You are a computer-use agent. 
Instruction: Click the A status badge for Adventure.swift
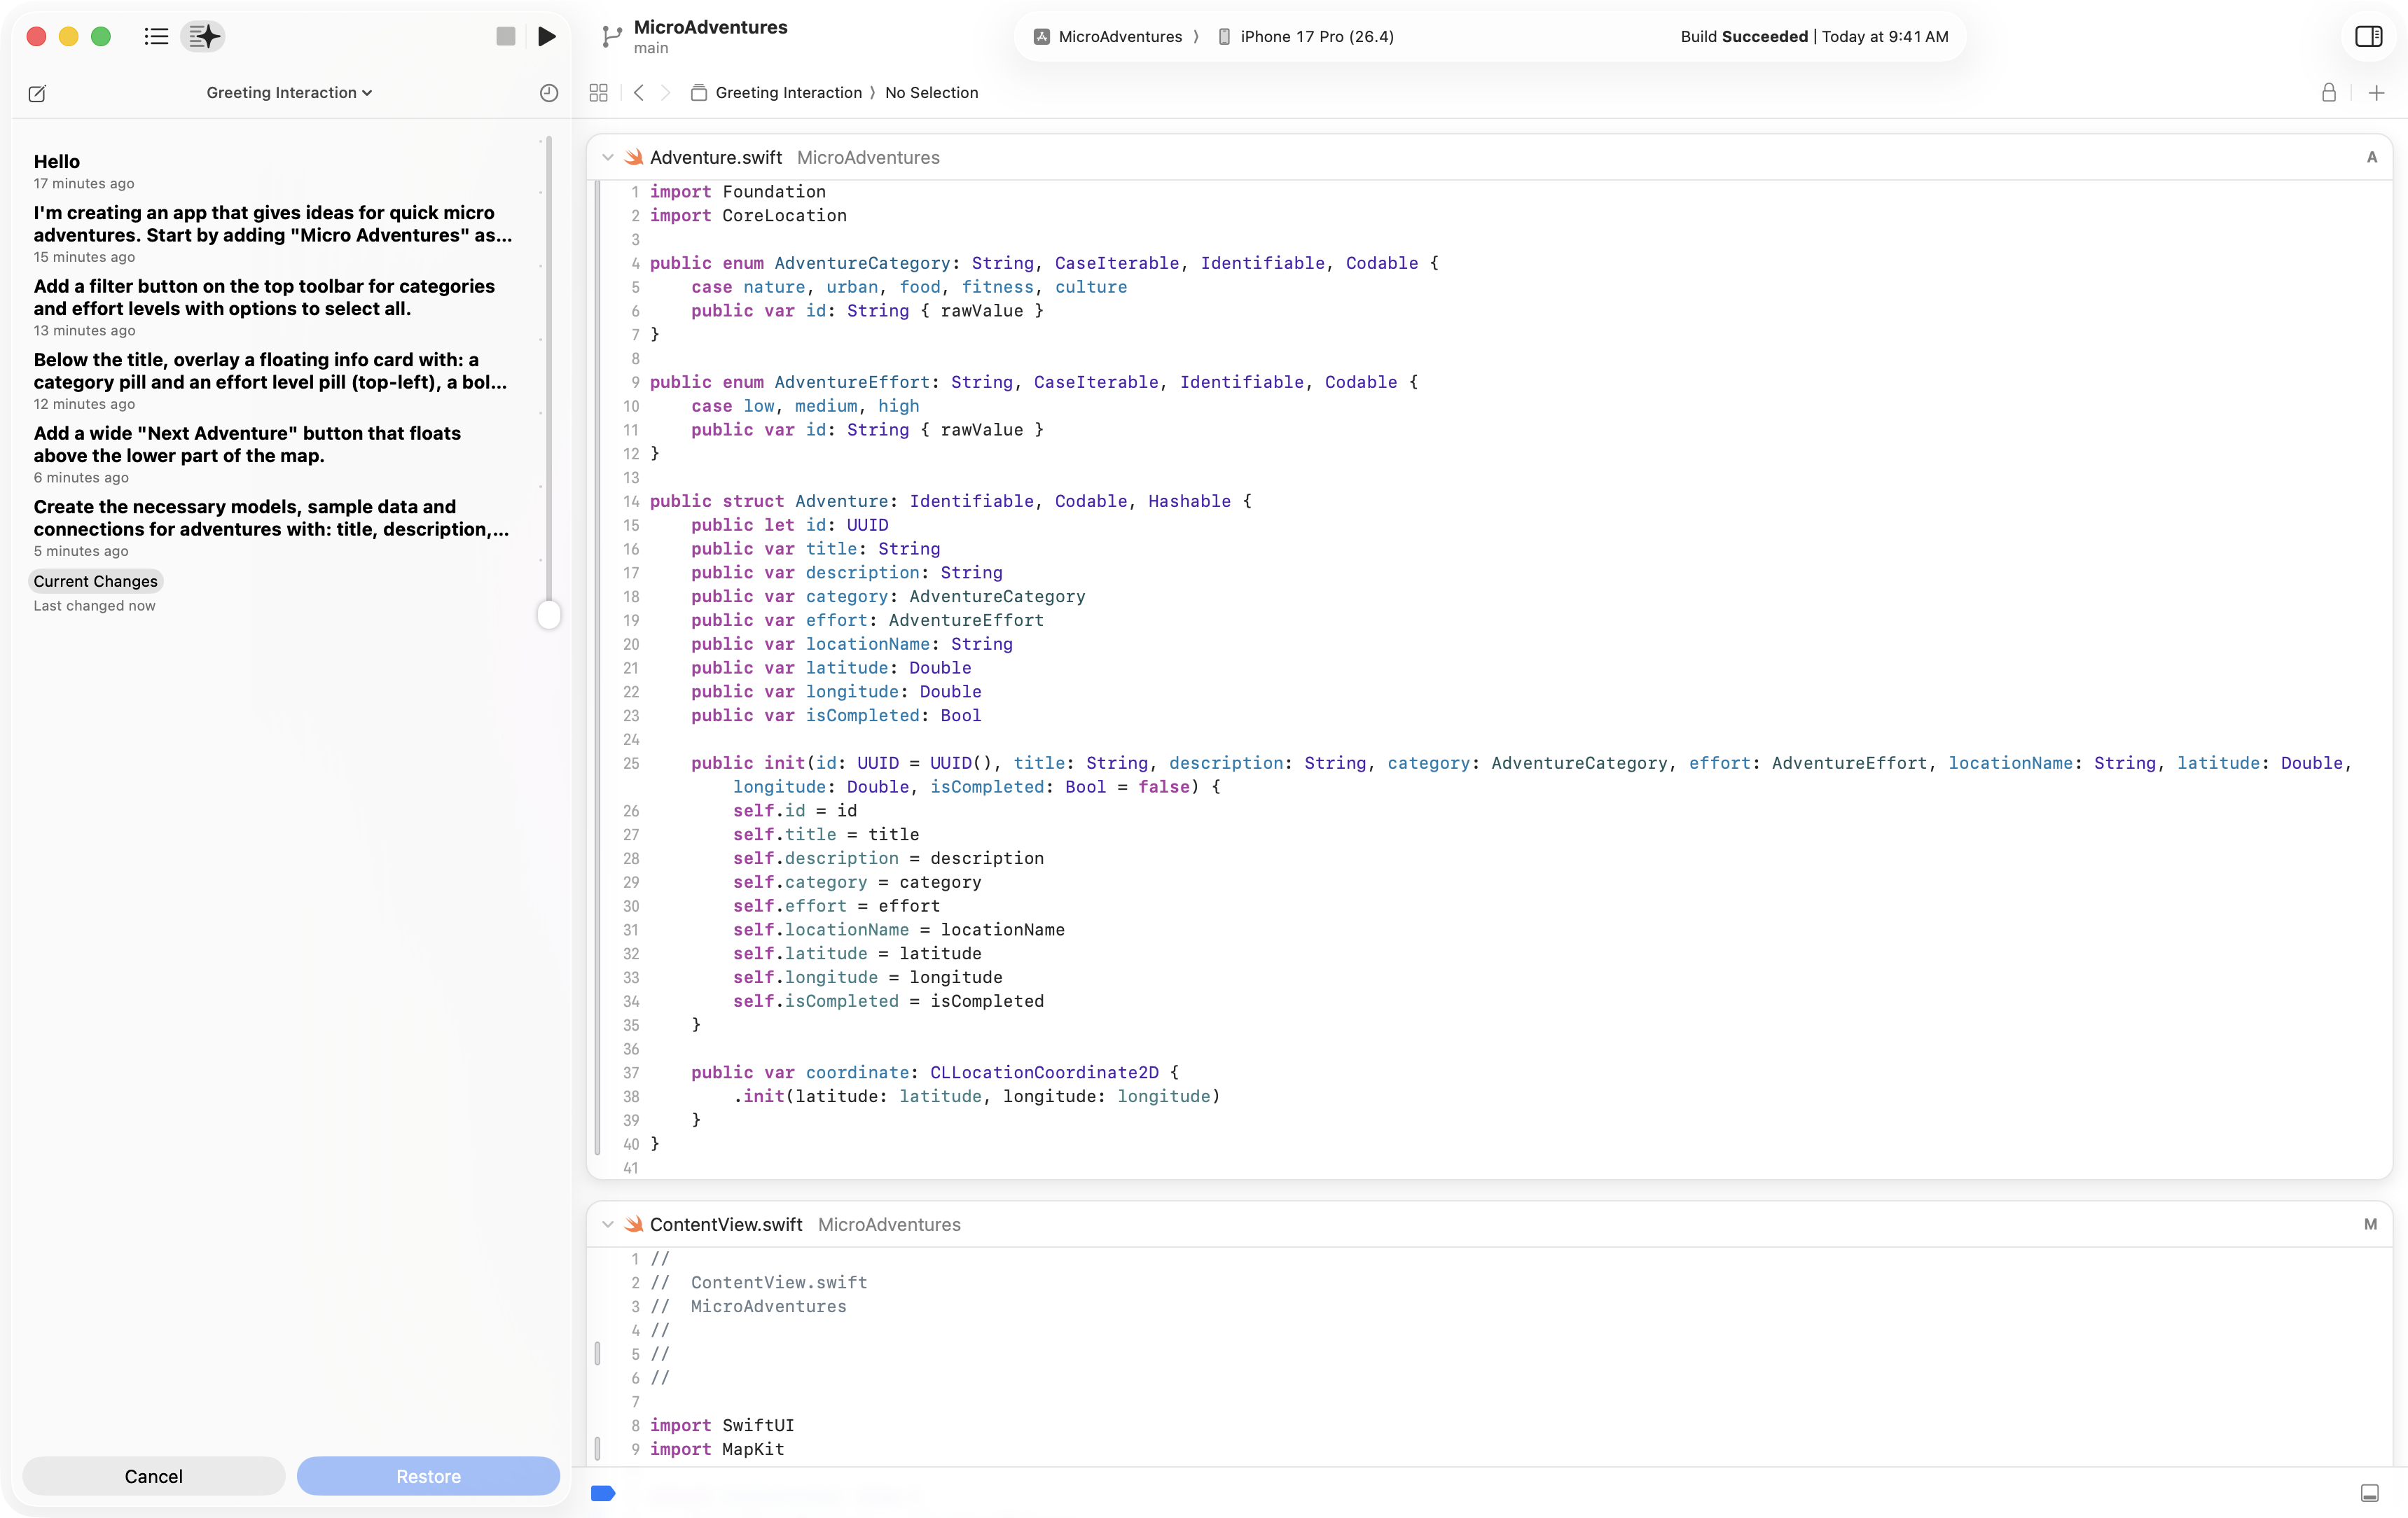coord(2372,158)
